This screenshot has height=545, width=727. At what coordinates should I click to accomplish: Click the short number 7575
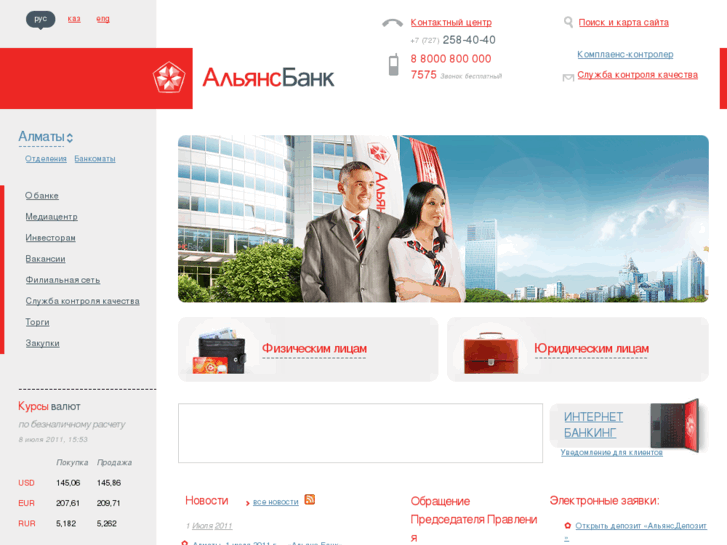pyautogui.click(x=423, y=75)
